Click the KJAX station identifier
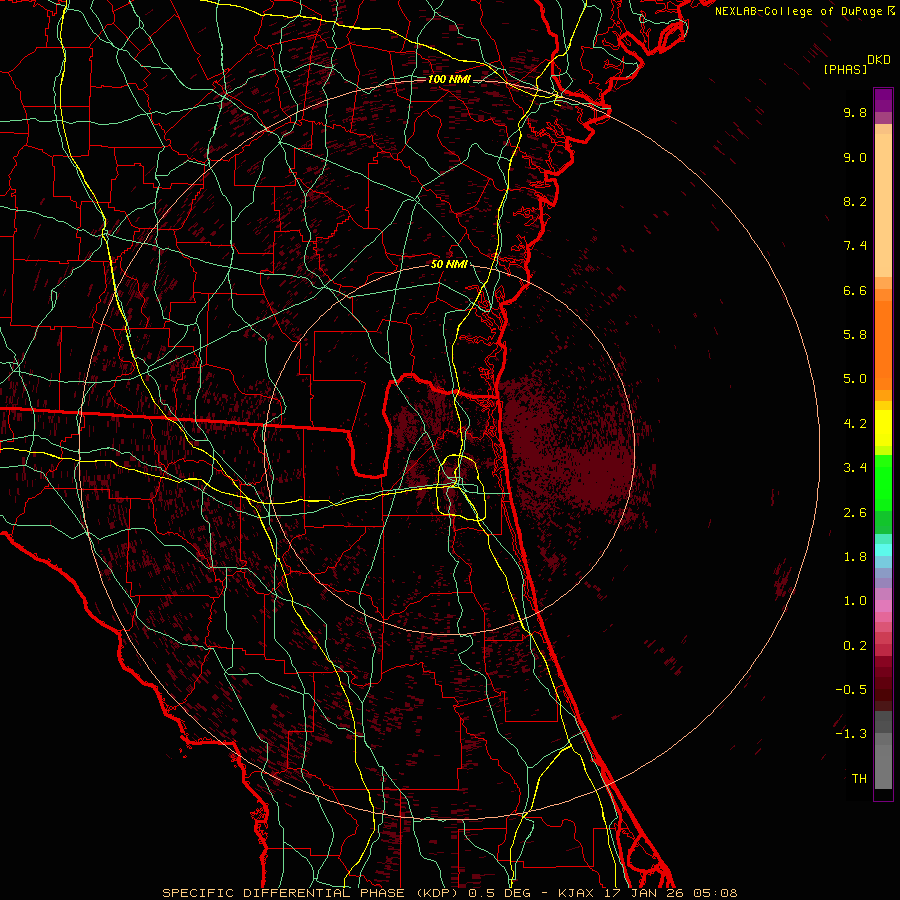Screen dimensions: 900x900 point(577,893)
